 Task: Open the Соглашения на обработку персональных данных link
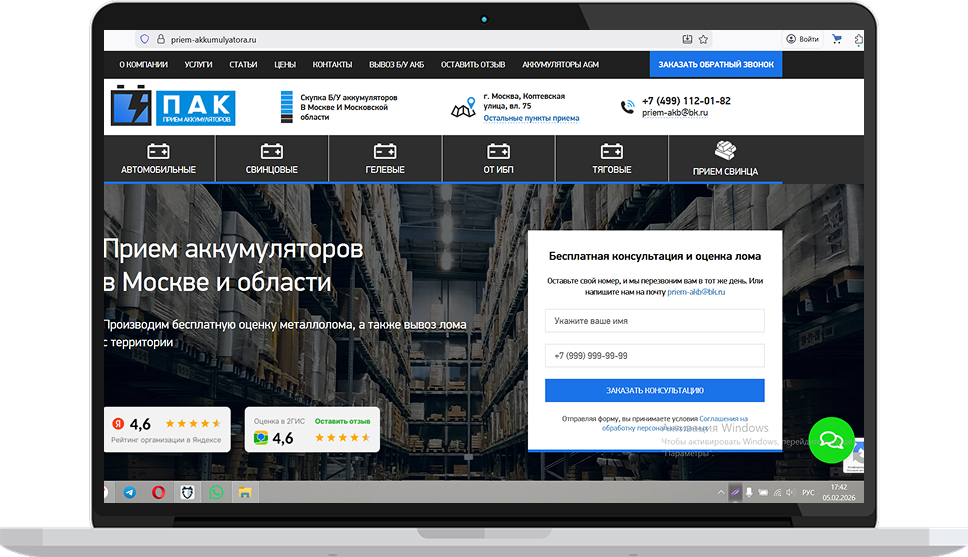(x=675, y=423)
